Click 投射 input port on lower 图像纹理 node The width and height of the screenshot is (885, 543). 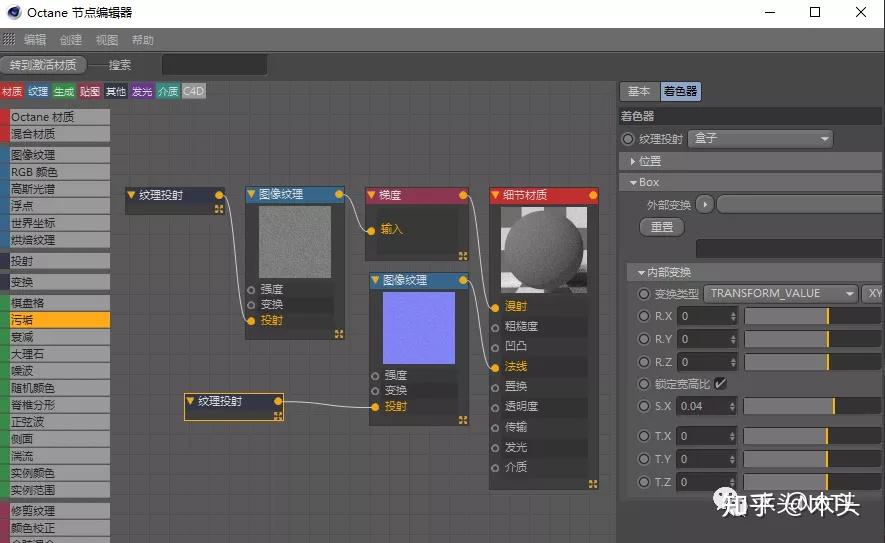coord(375,406)
